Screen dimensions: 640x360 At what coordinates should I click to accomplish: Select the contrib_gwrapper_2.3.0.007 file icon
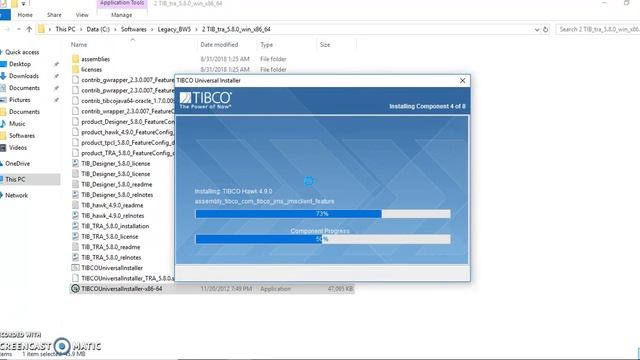pyautogui.click(x=75, y=80)
